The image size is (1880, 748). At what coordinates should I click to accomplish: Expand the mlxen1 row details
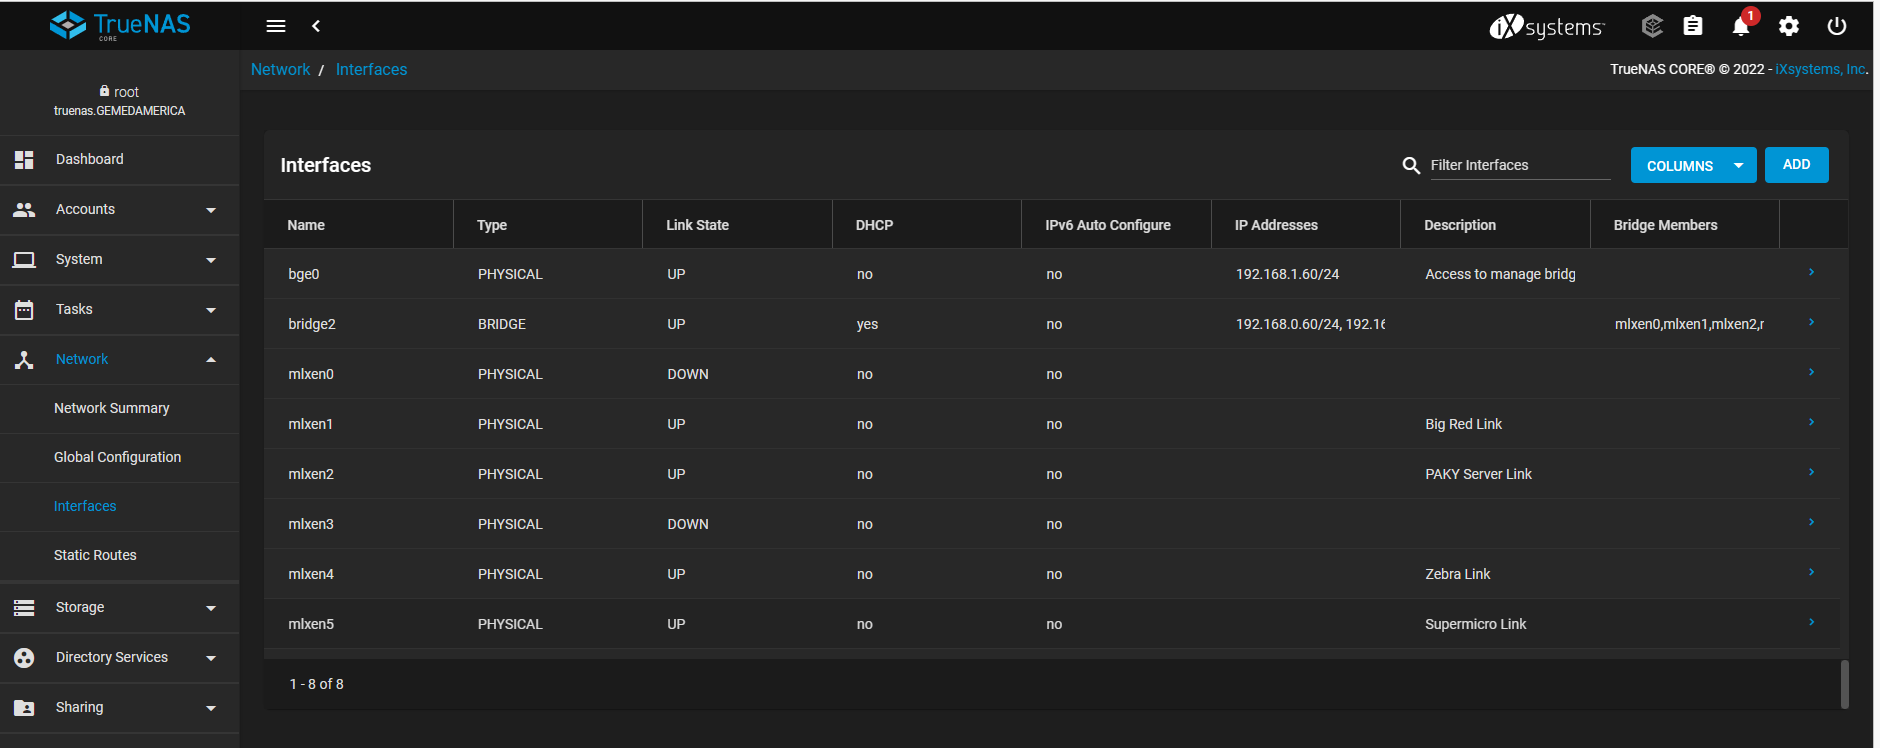click(x=1811, y=422)
